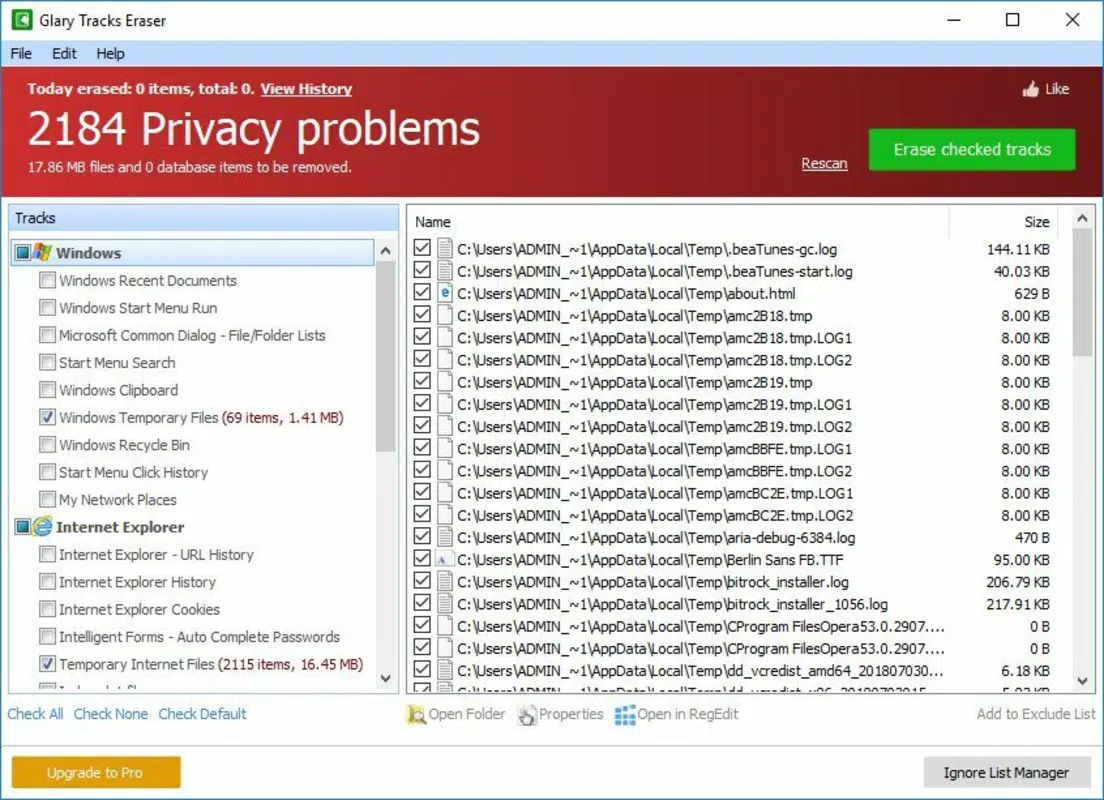Click the Properties icon
The height and width of the screenshot is (800, 1104).
pyautogui.click(x=527, y=714)
